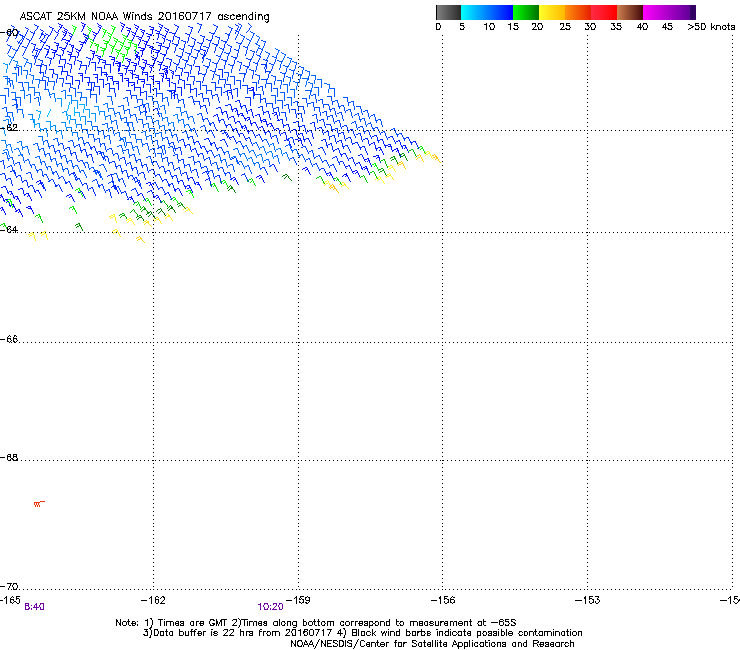Click the -153 longitude axis label
740x650 pixels.
coord(588,600)
